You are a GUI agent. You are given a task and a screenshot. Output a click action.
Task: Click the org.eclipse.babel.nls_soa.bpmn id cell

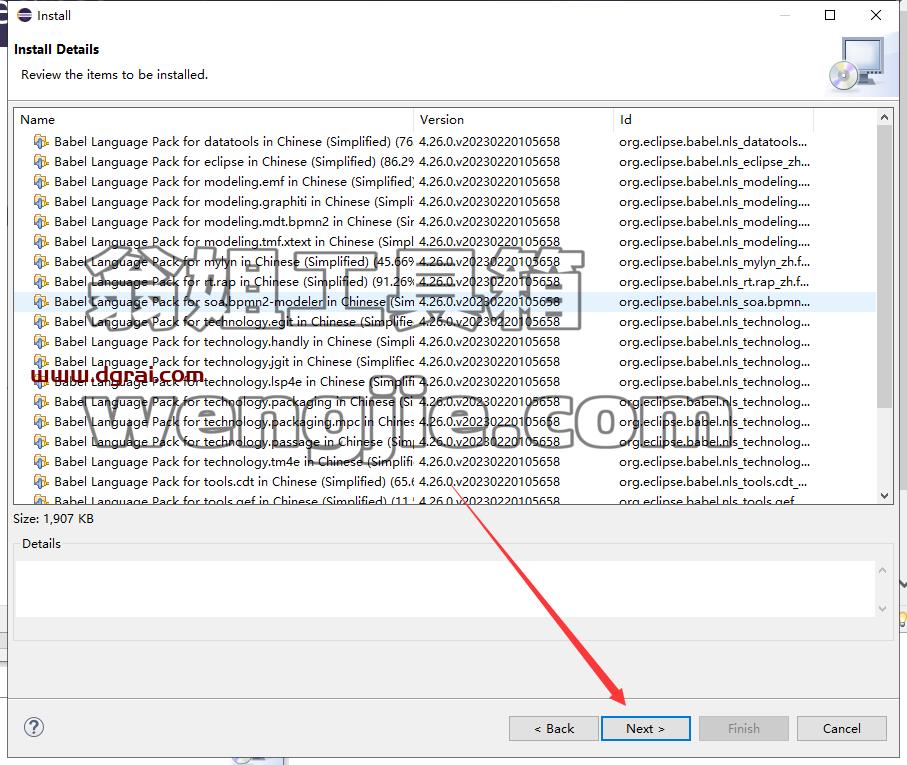(x=714, y=302)
